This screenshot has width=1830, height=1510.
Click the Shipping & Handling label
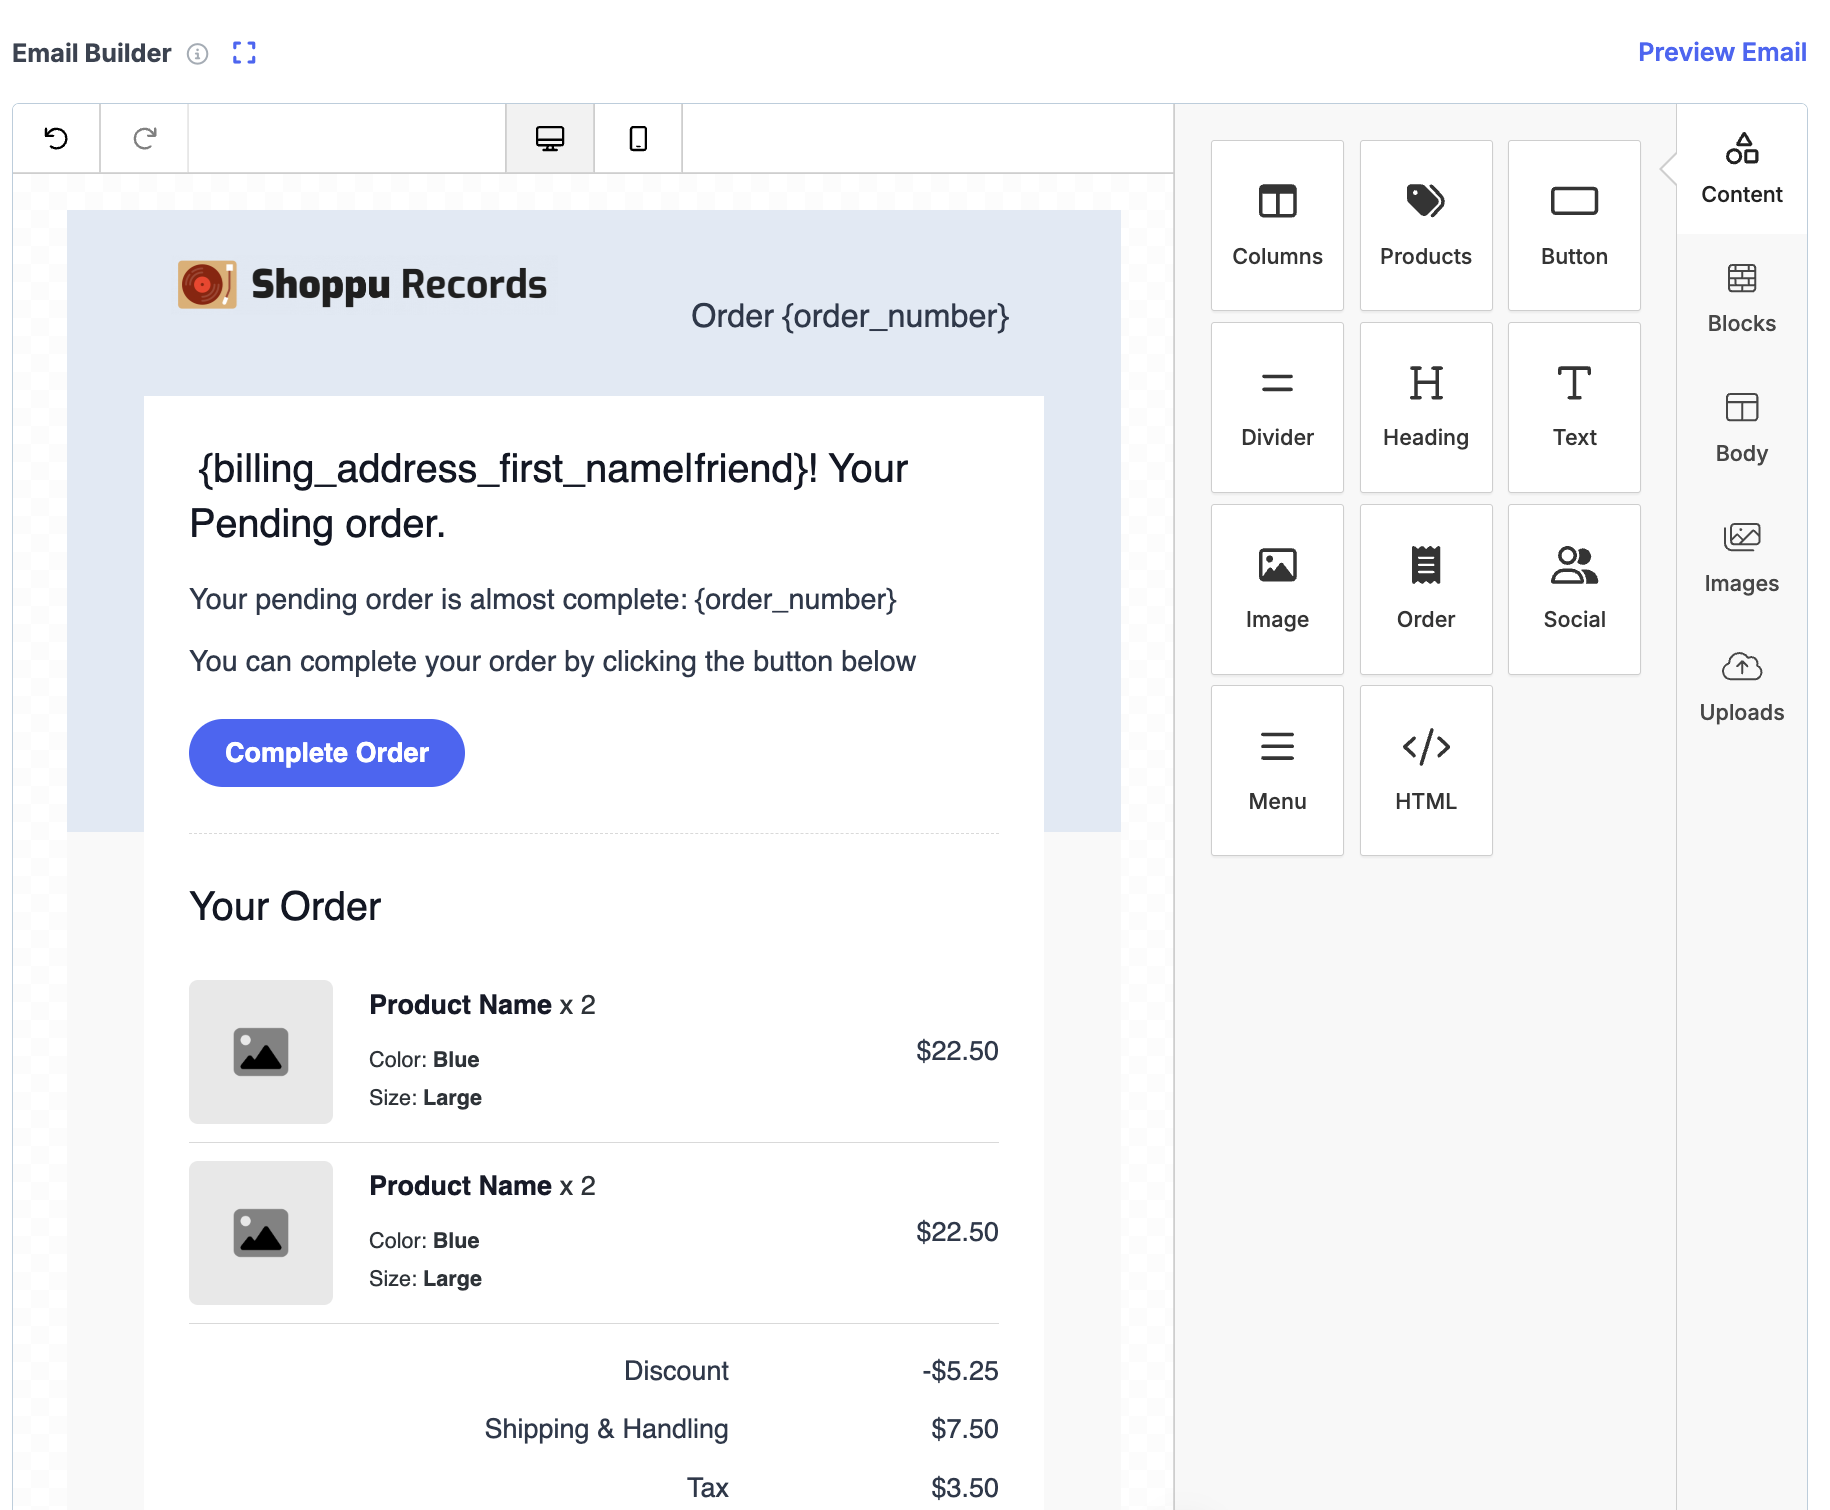click(x=606, y=1429)
